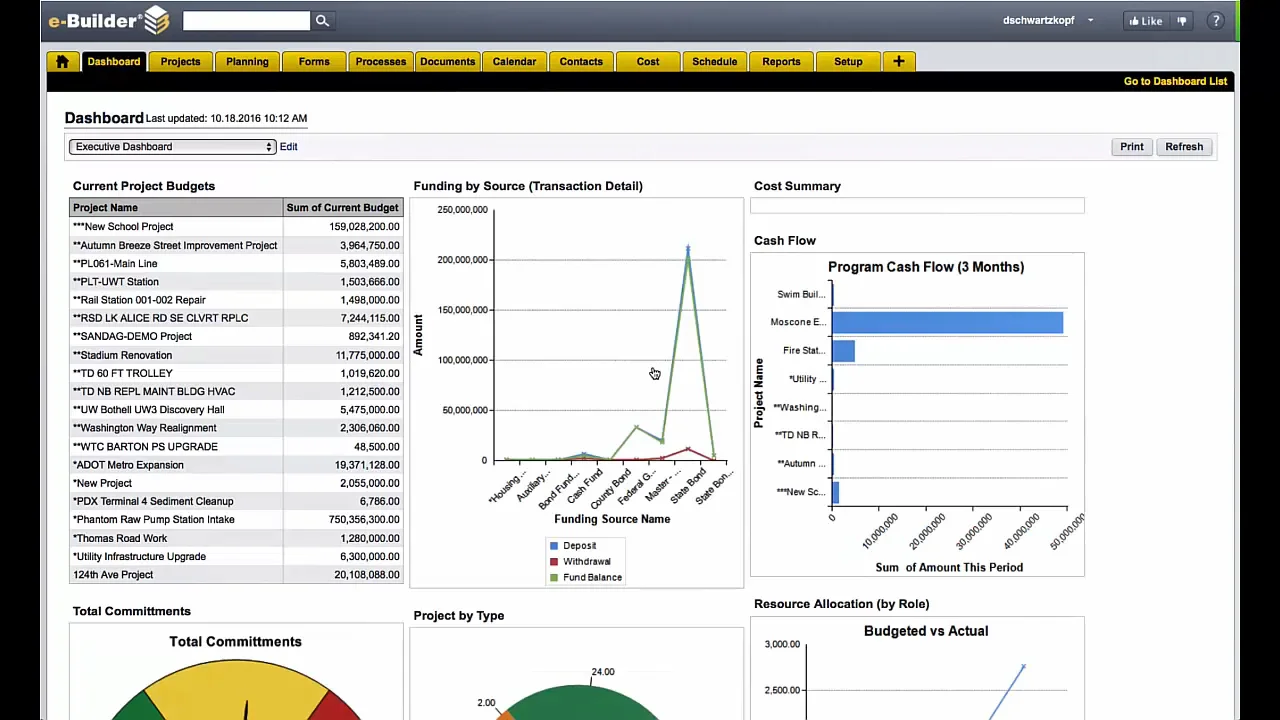Click the blue Deposit legend swatch
Viewport: 1280px width, 720px height.
554,546
